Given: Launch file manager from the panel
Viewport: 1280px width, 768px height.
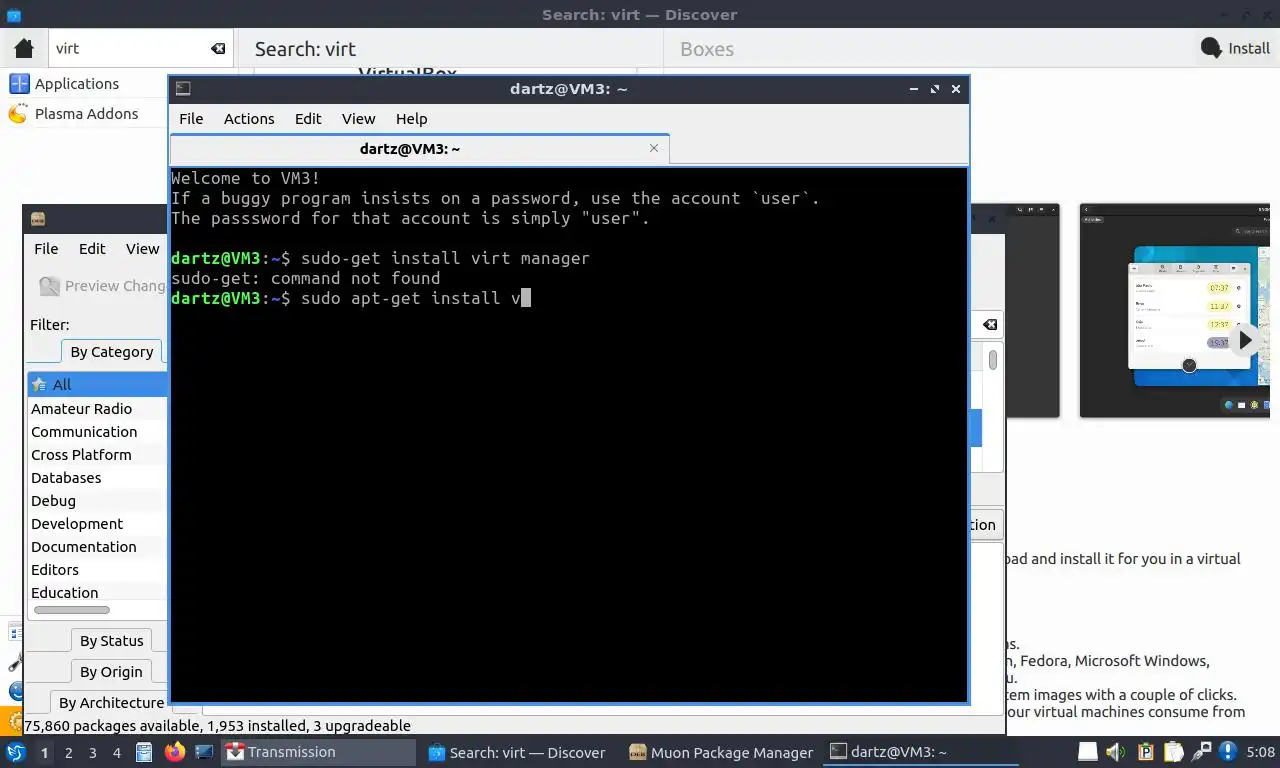Looking at the screenshot, I should (144, 752).
